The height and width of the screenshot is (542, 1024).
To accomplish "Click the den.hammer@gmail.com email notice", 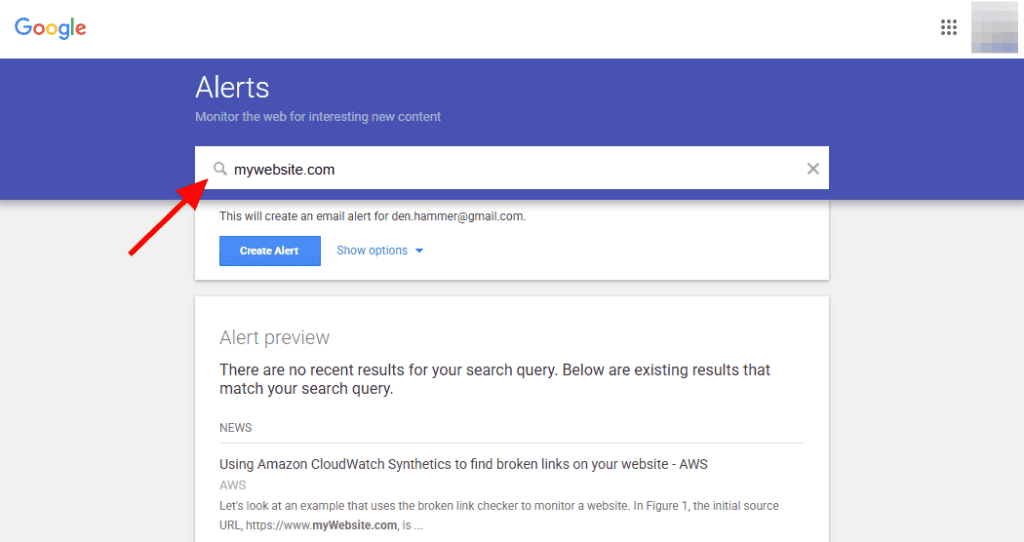I will coord(372,216).
